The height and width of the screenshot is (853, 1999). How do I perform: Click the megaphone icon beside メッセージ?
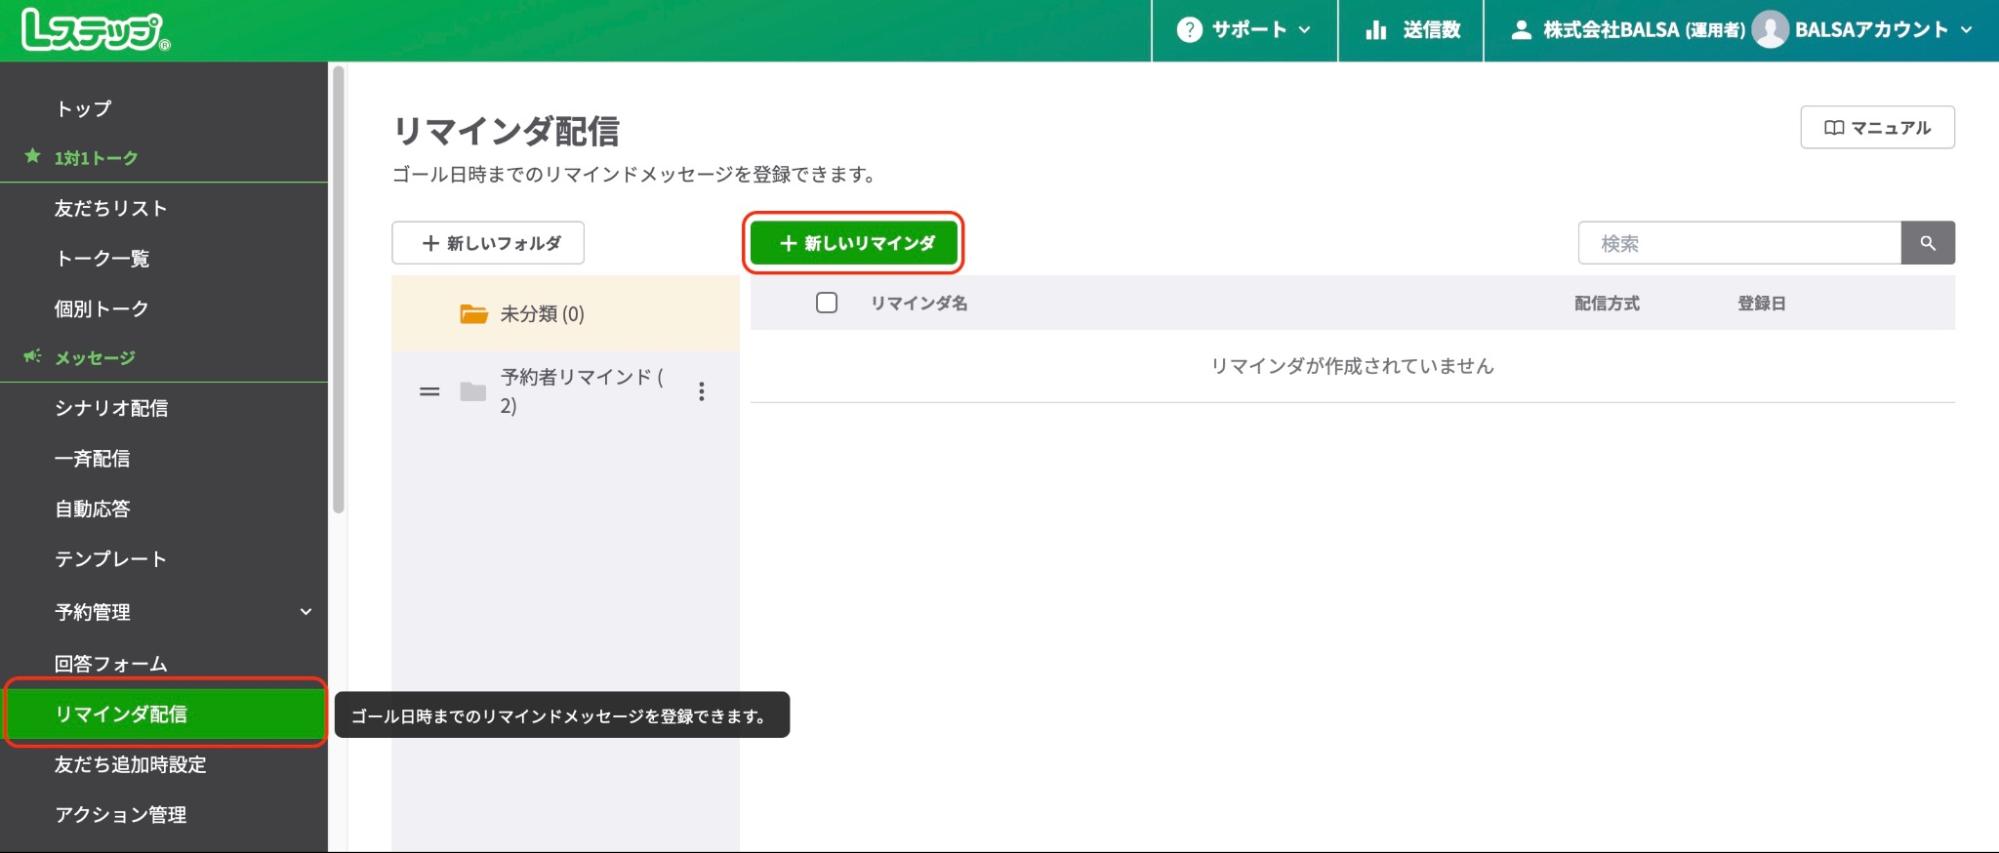tap(32, 356)
